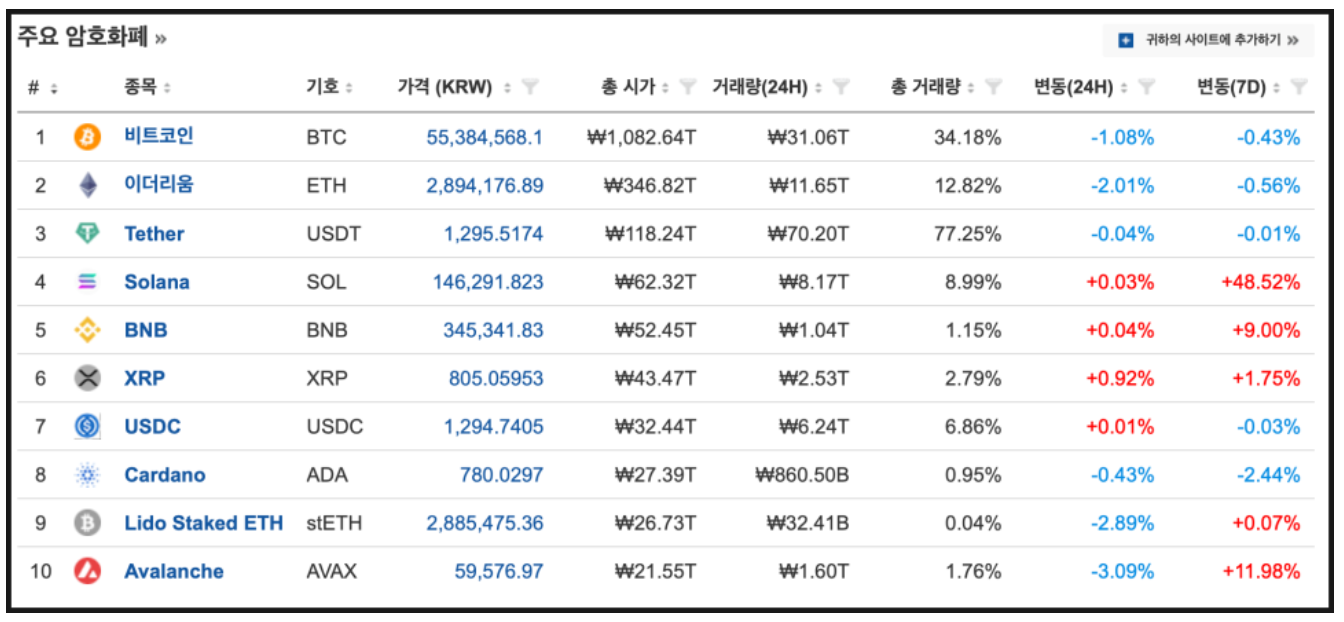Sort the table by 총 거래량 column

point(972,88)
